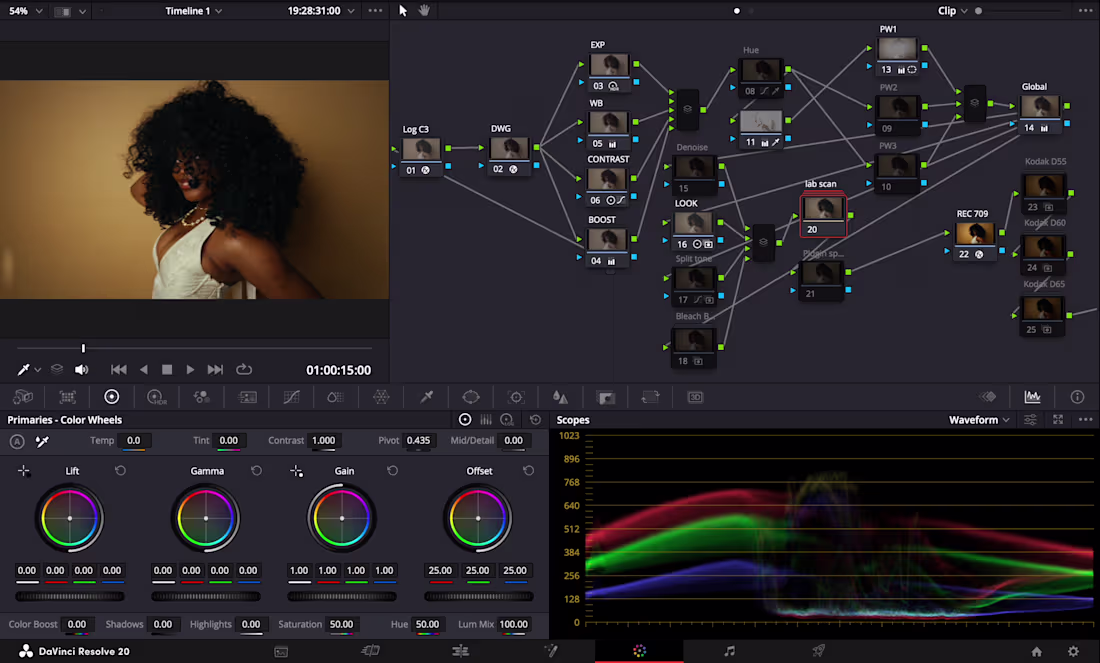This screenshot has height=663, width=1100.
Task: Enable loop playback in the viewer
Action: (x=244, y=369)
